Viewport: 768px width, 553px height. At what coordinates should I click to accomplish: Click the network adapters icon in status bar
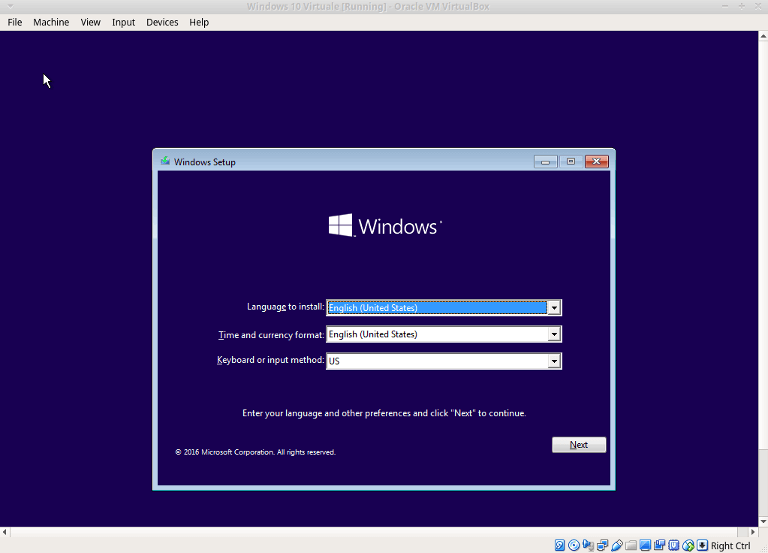tap(602, 545)
